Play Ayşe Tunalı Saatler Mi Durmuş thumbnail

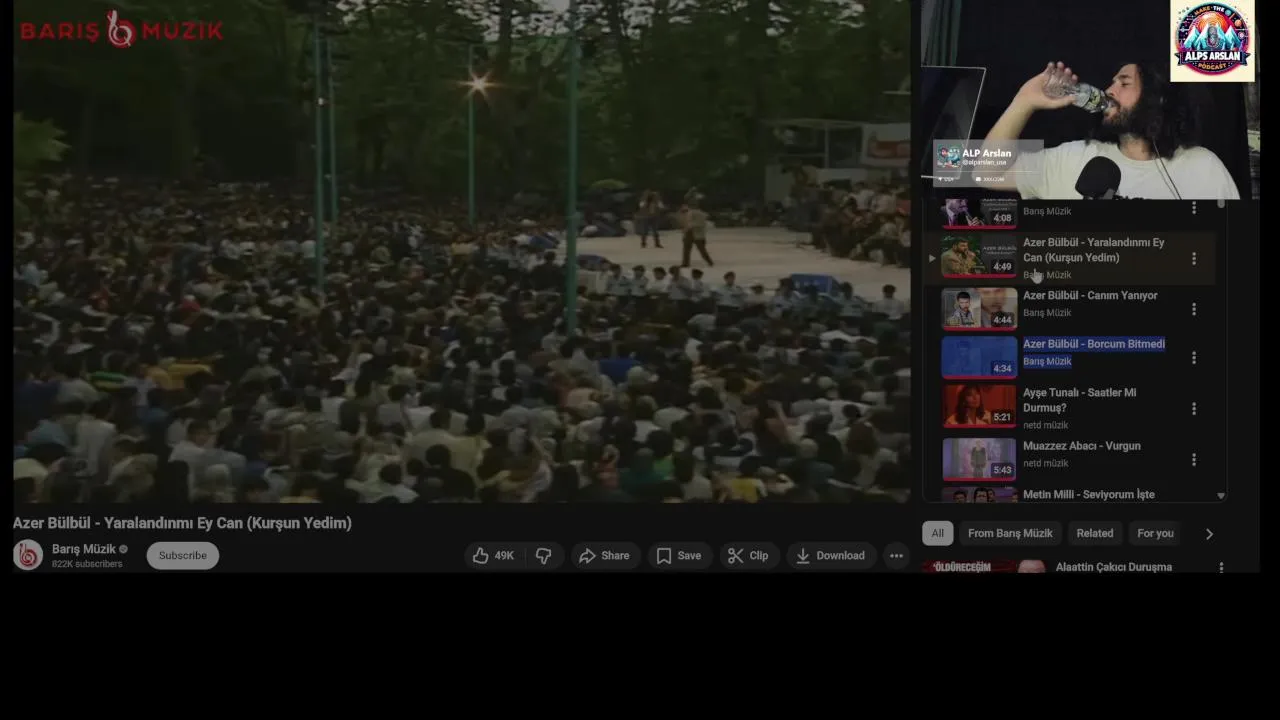point(979,406)
